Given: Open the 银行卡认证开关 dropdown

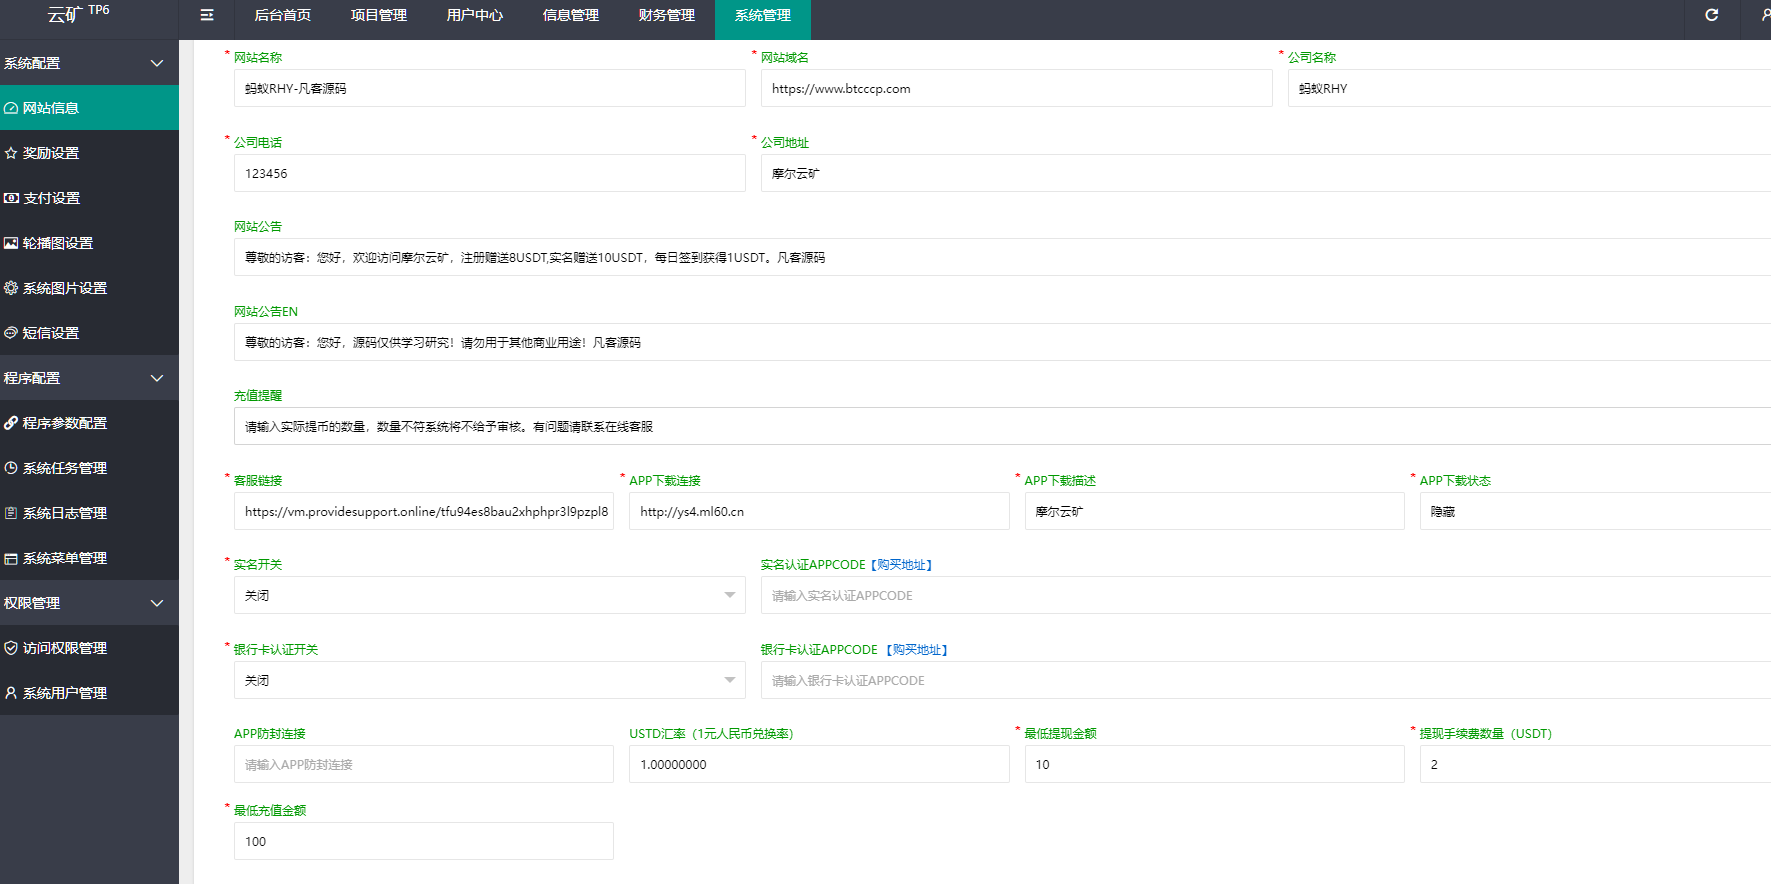Looking at the screenshot, I should point(489,680).
